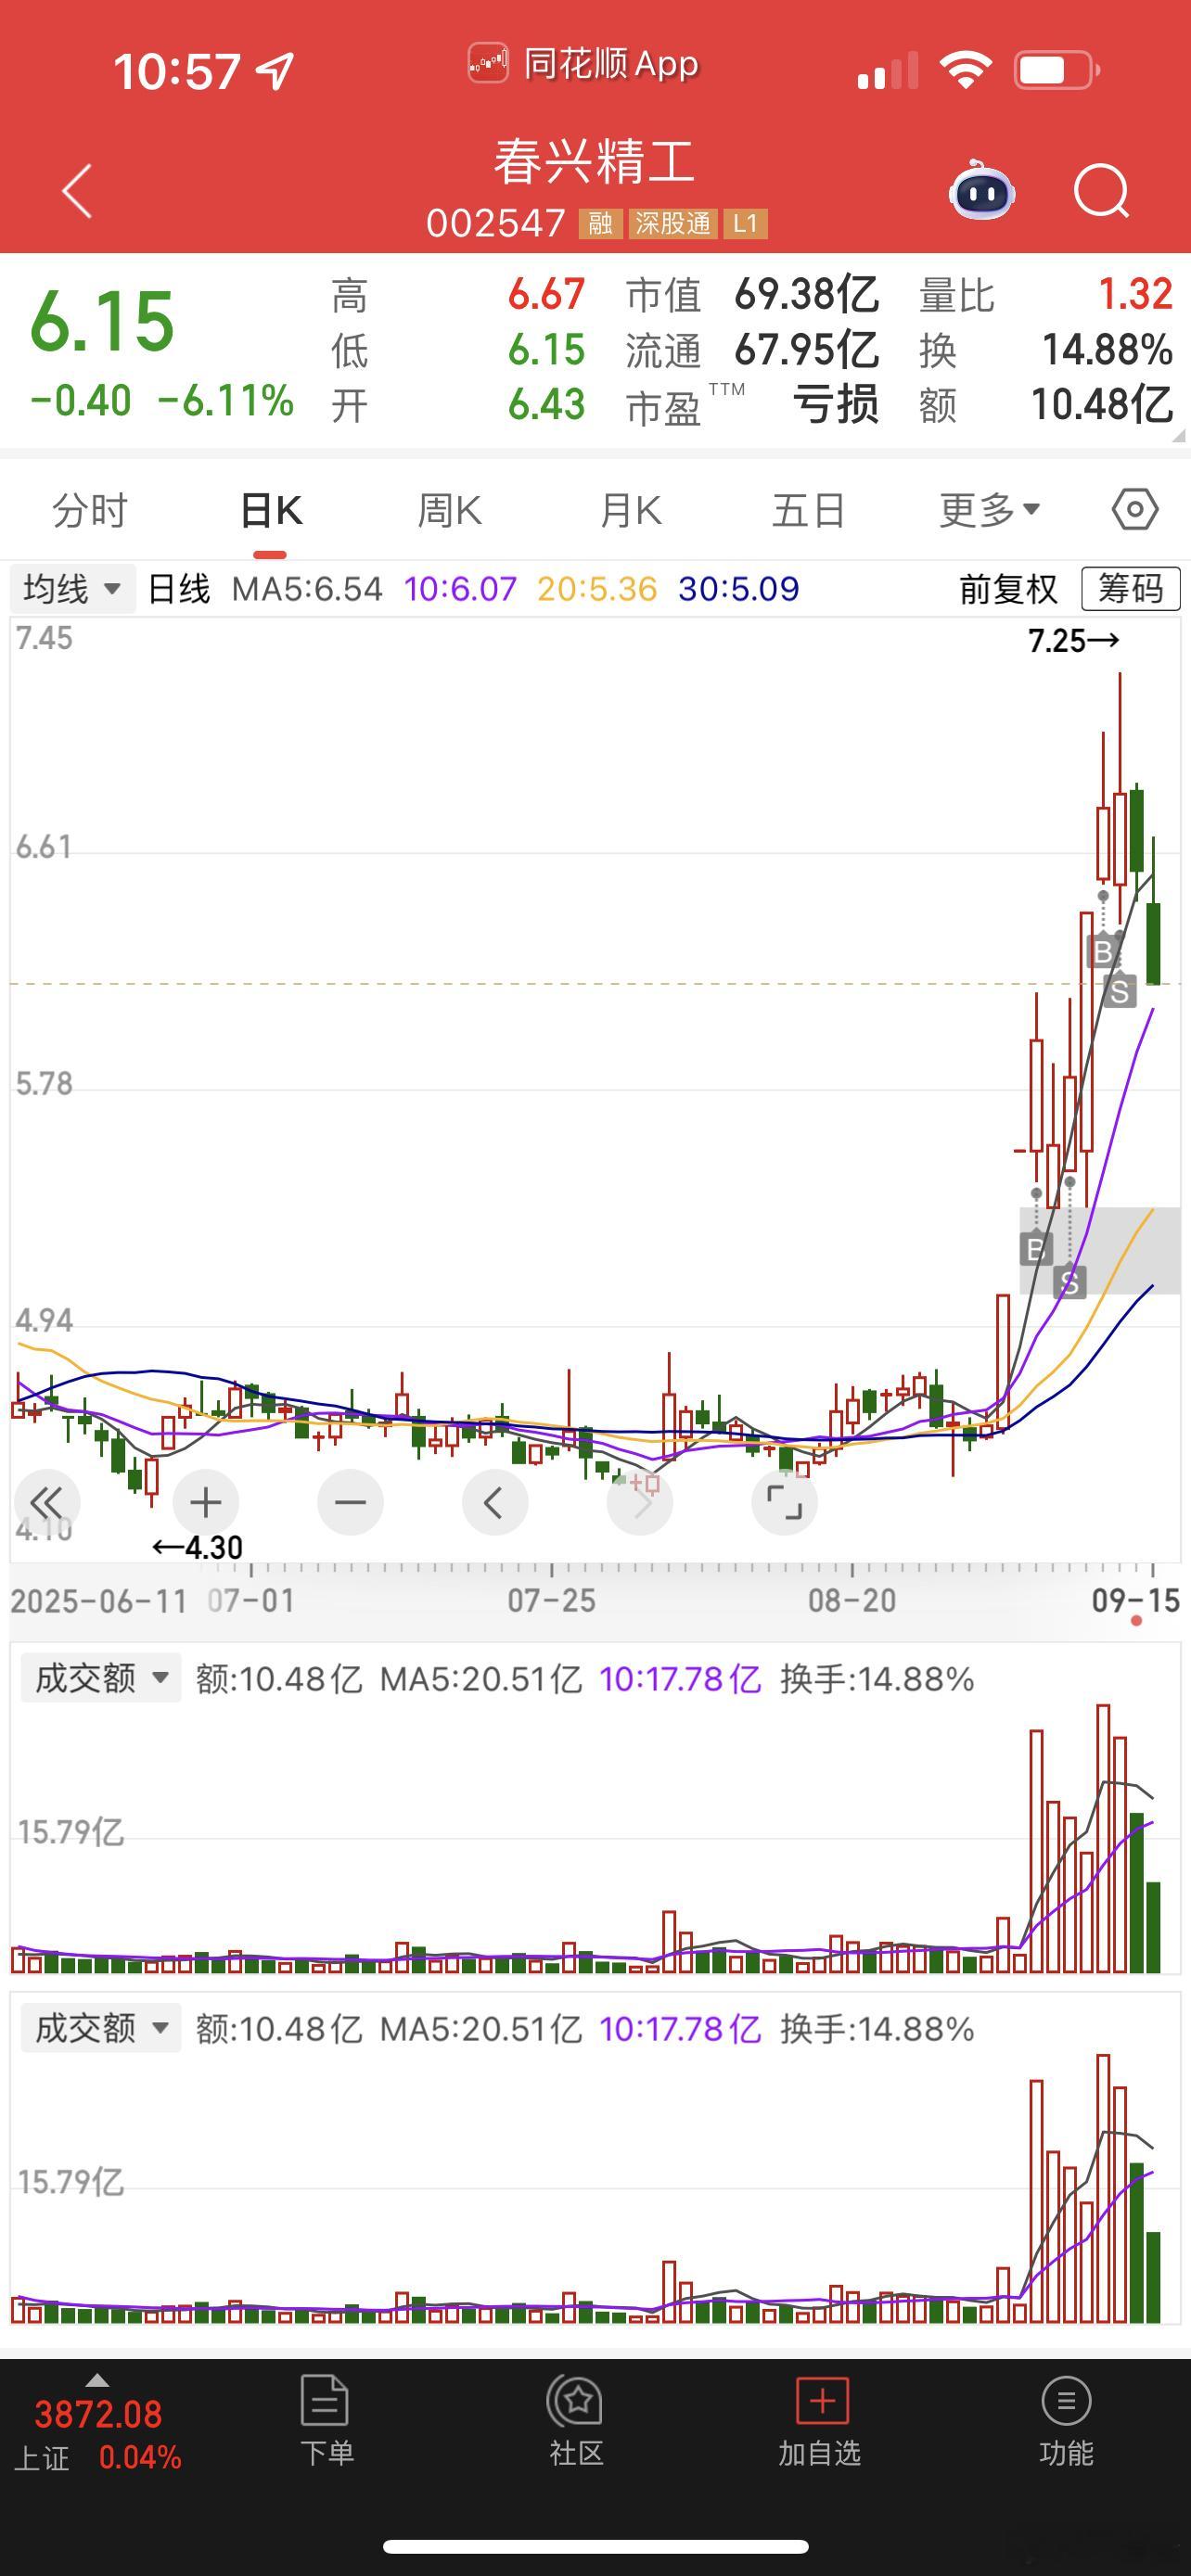The width and height of the screenshot is (1191, 2576).
Task: Open the 均线 indicator dropdown
Action: [x=71, y=588]
